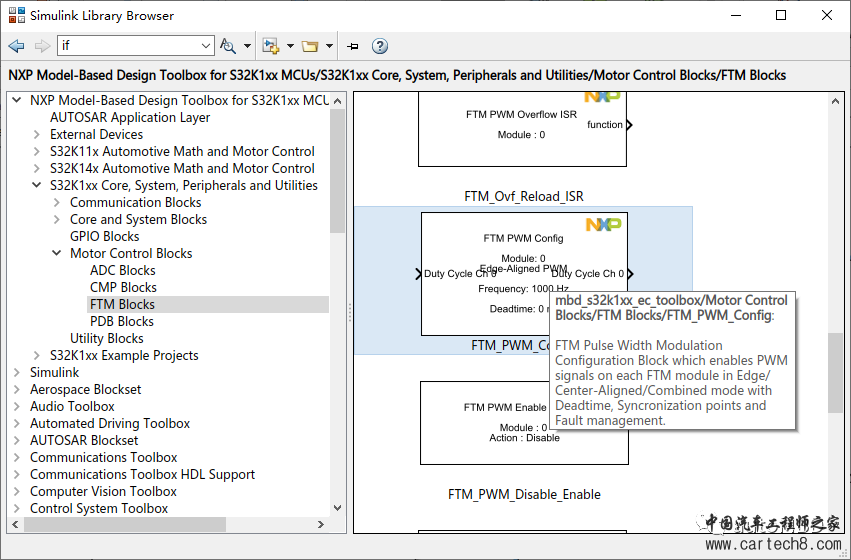Click the search binoculars icon

228,46
